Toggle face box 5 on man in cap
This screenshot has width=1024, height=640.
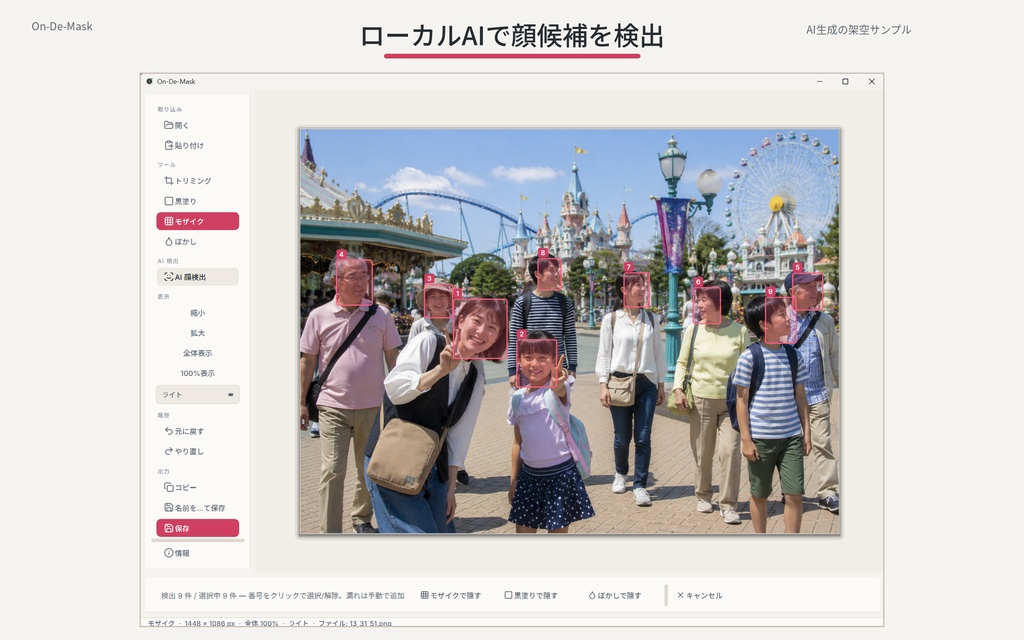(x=807, y=291)
